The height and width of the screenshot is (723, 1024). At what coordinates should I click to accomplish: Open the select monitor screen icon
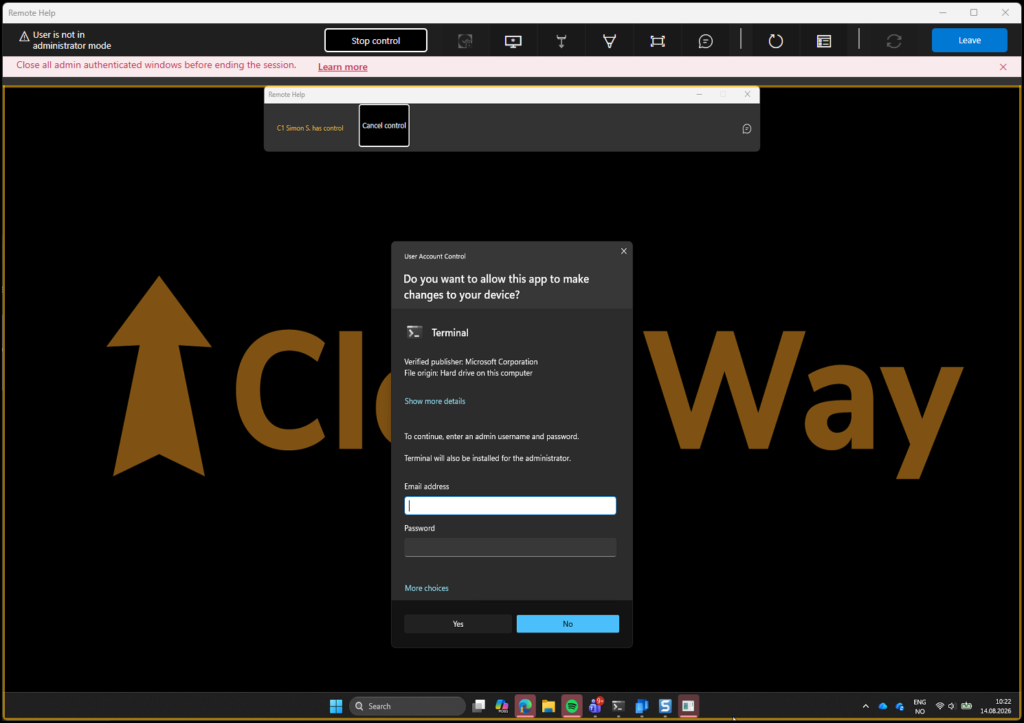513,41
